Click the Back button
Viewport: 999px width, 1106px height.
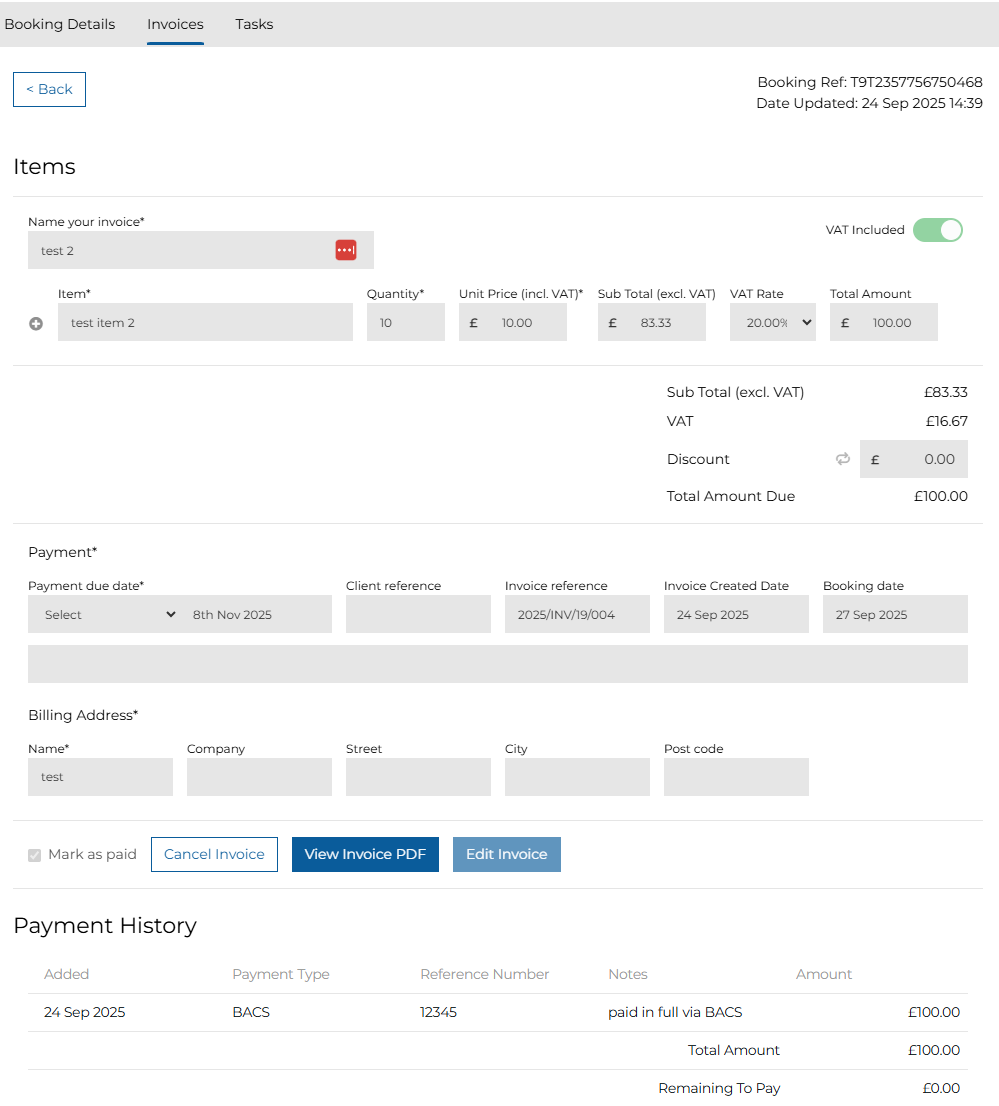pos(49,89)
